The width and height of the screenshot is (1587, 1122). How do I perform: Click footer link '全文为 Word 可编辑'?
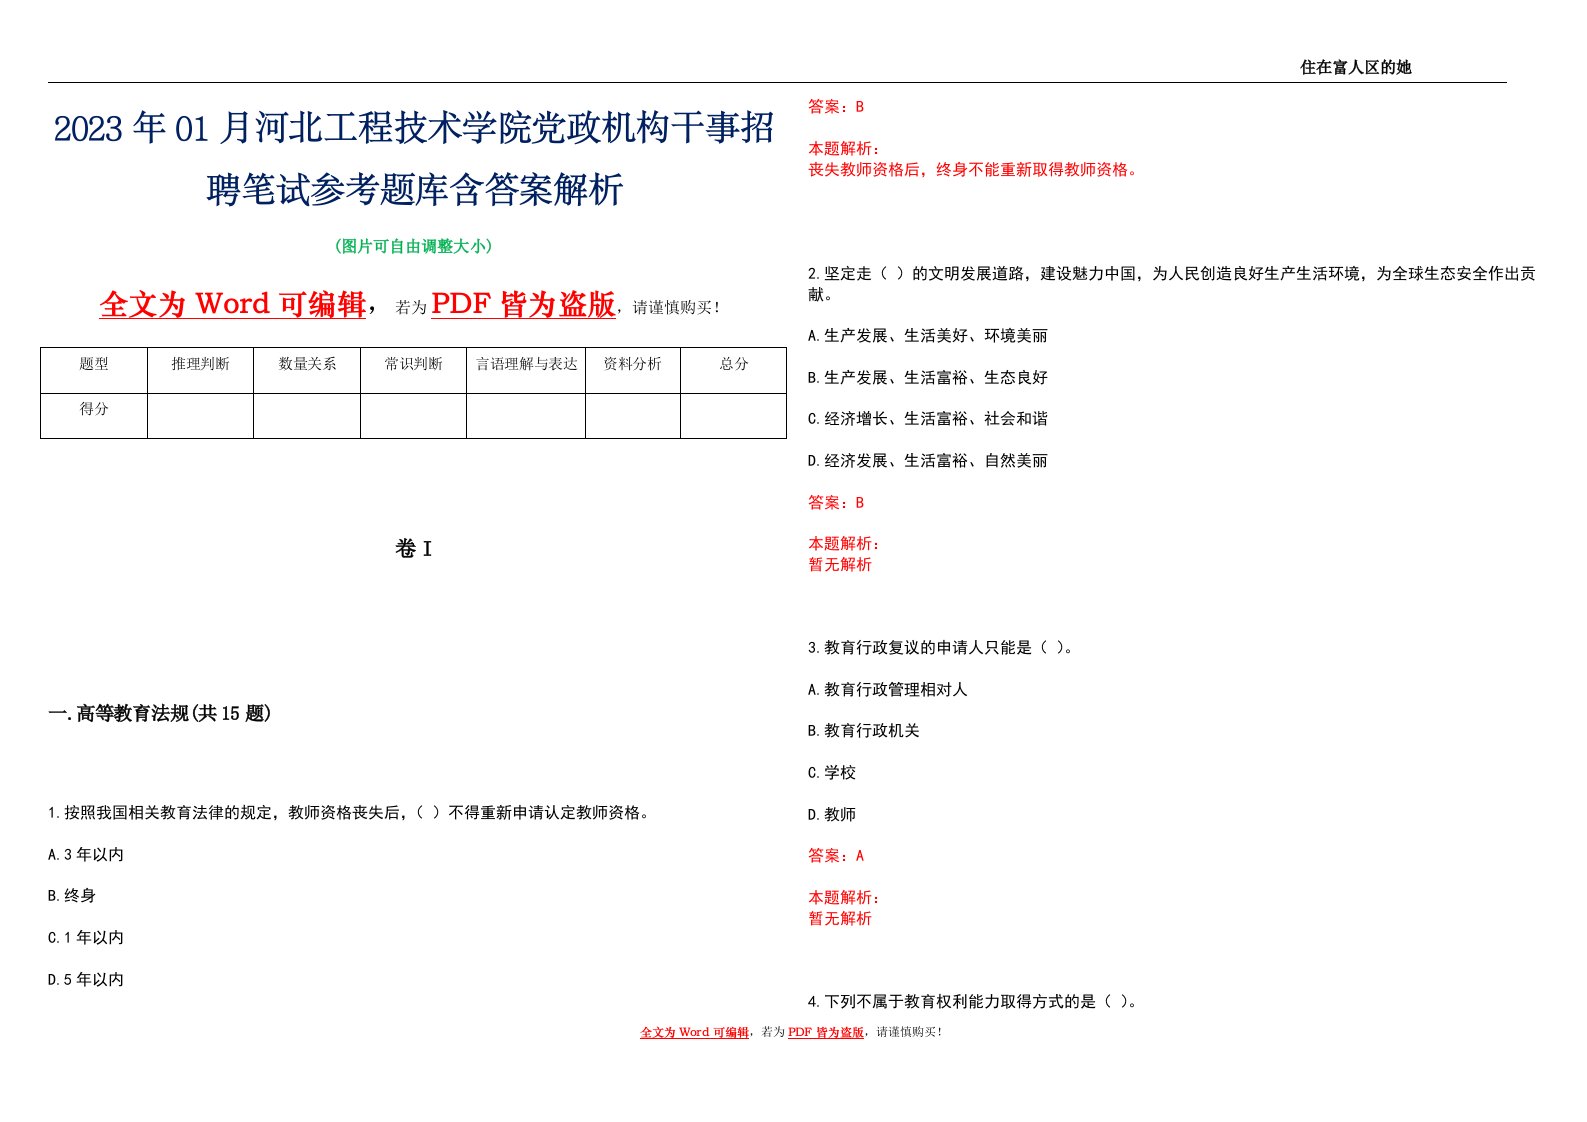click(x=694, y=1032)
